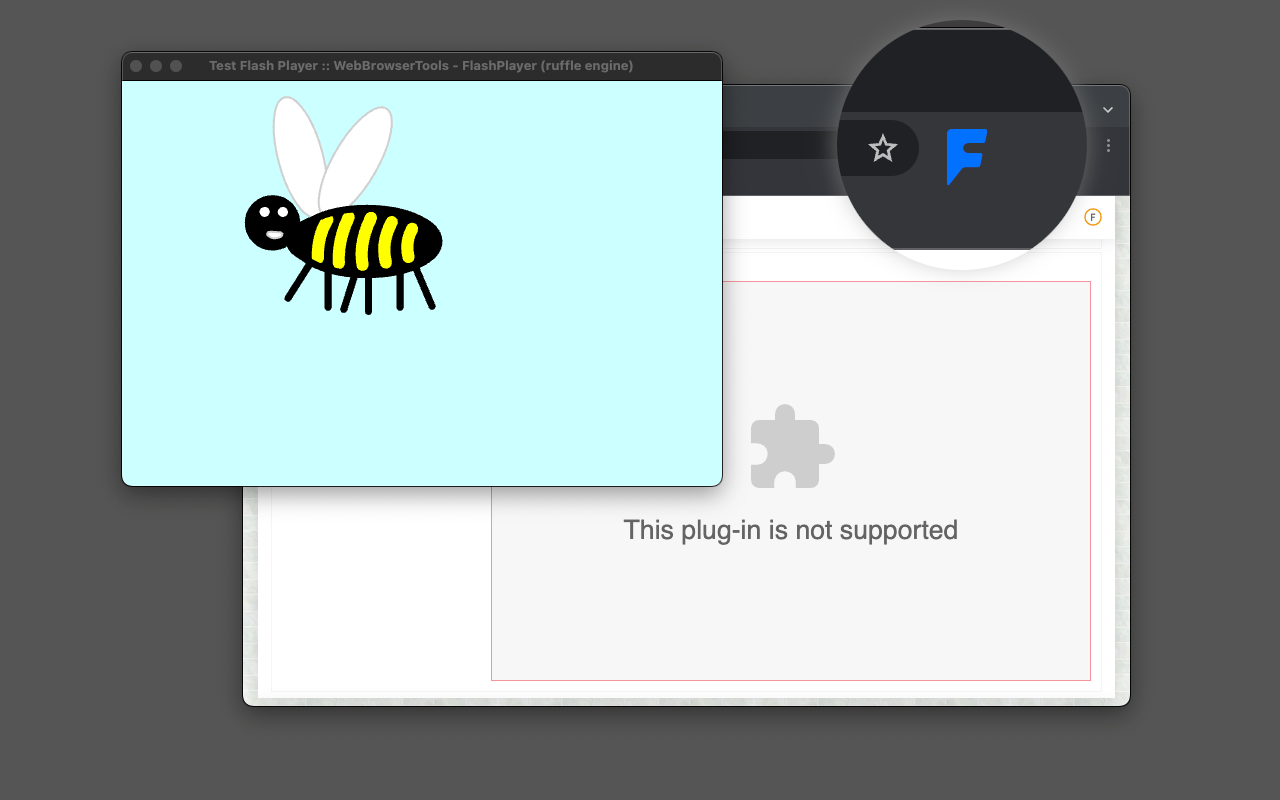Click the 'This plug-in is not supported' message
Image resolution: width=1280 pixels, height=800 pixels.
click(x=790, y=530)
